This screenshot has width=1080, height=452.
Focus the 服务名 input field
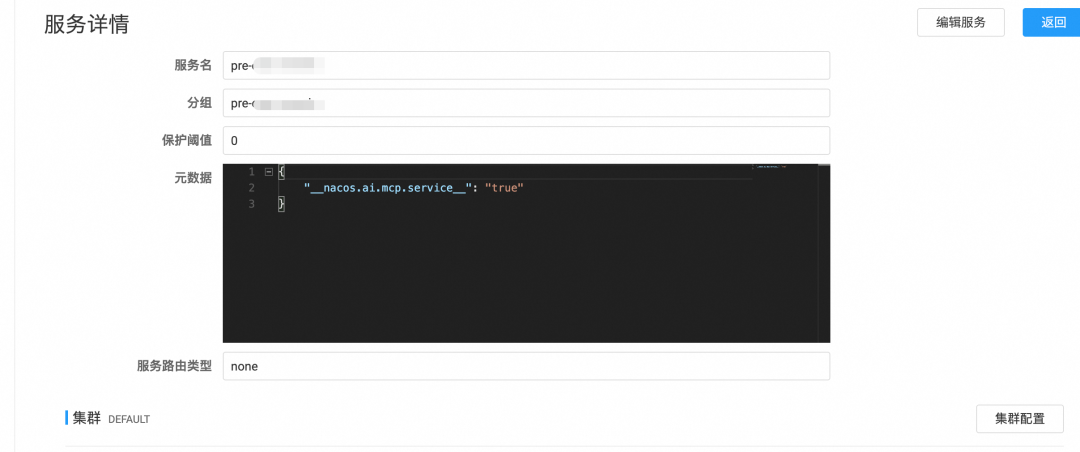coord(526,65)
